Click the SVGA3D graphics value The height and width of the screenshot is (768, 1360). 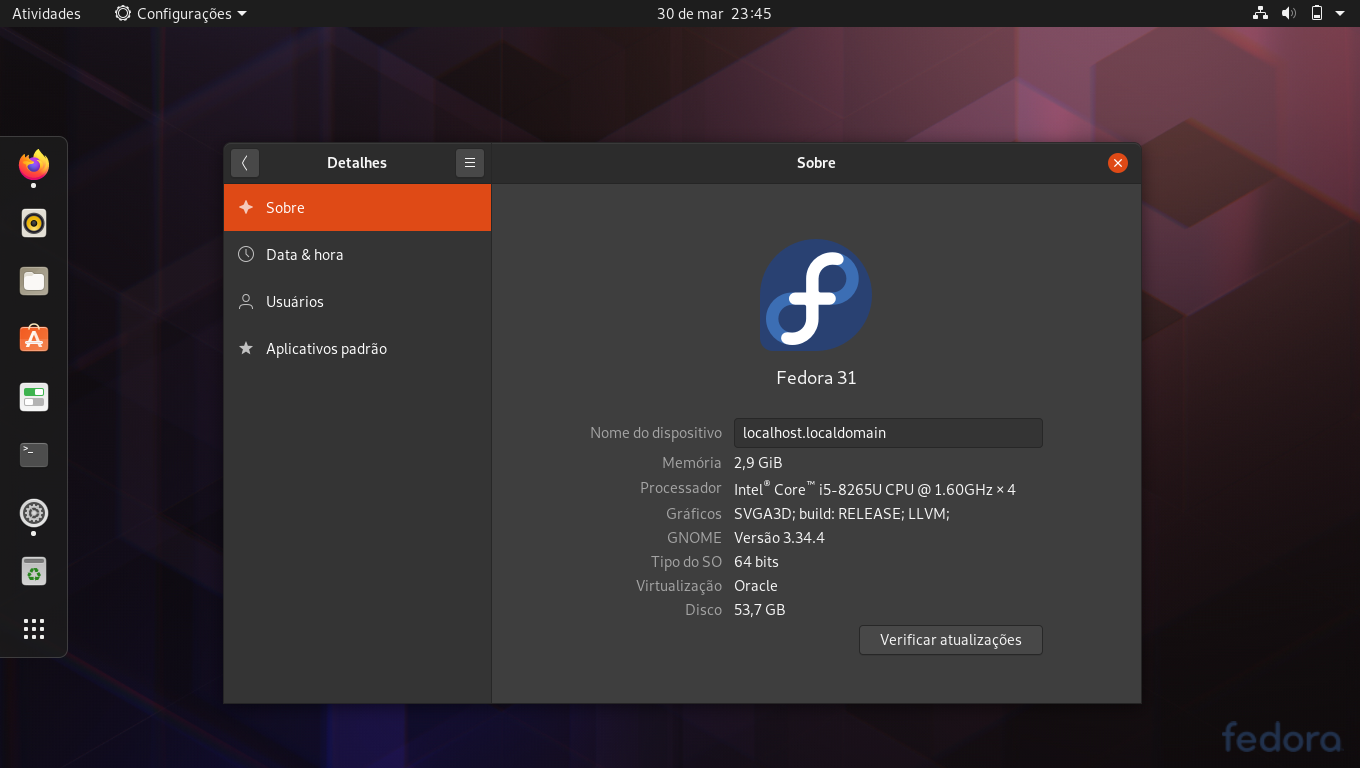point(842,514)
